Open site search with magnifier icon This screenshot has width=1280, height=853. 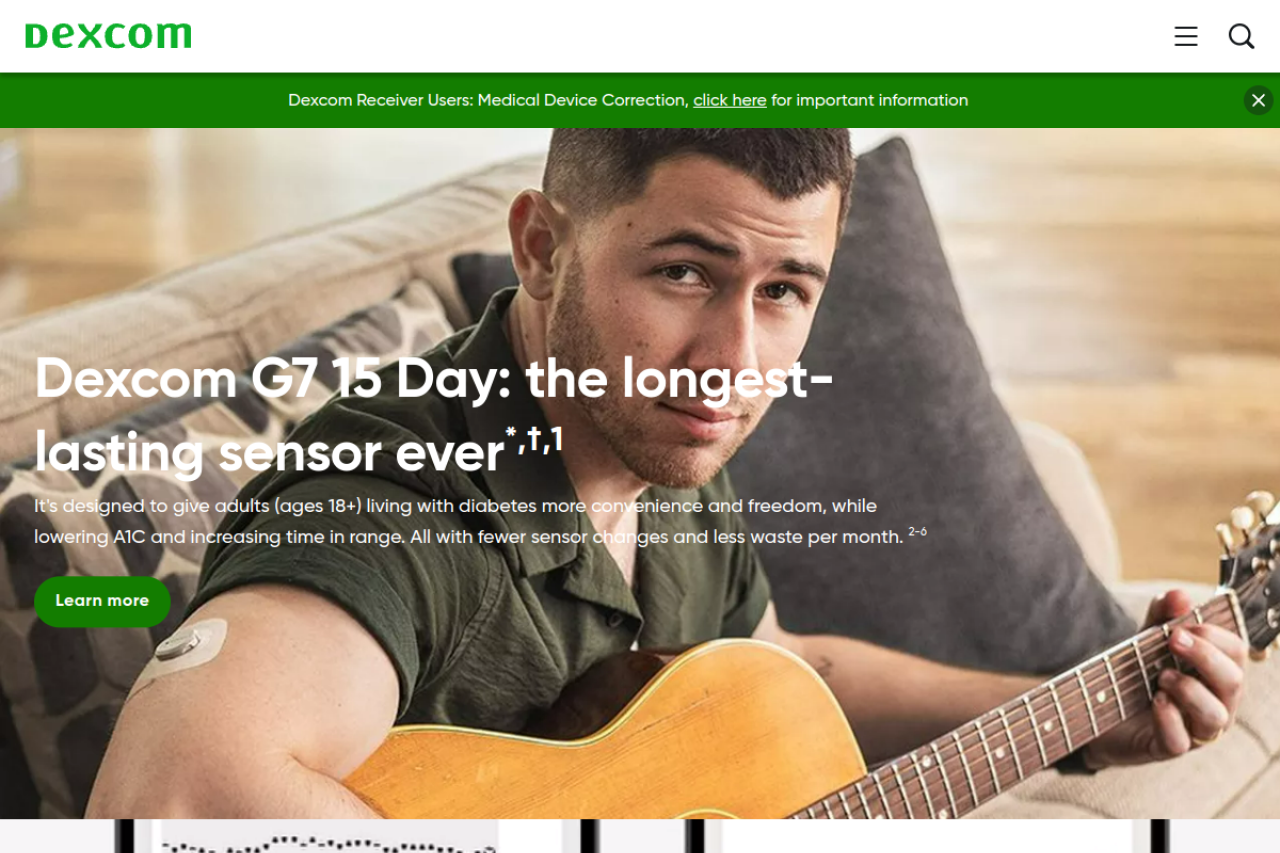(x=1241, y=36)
